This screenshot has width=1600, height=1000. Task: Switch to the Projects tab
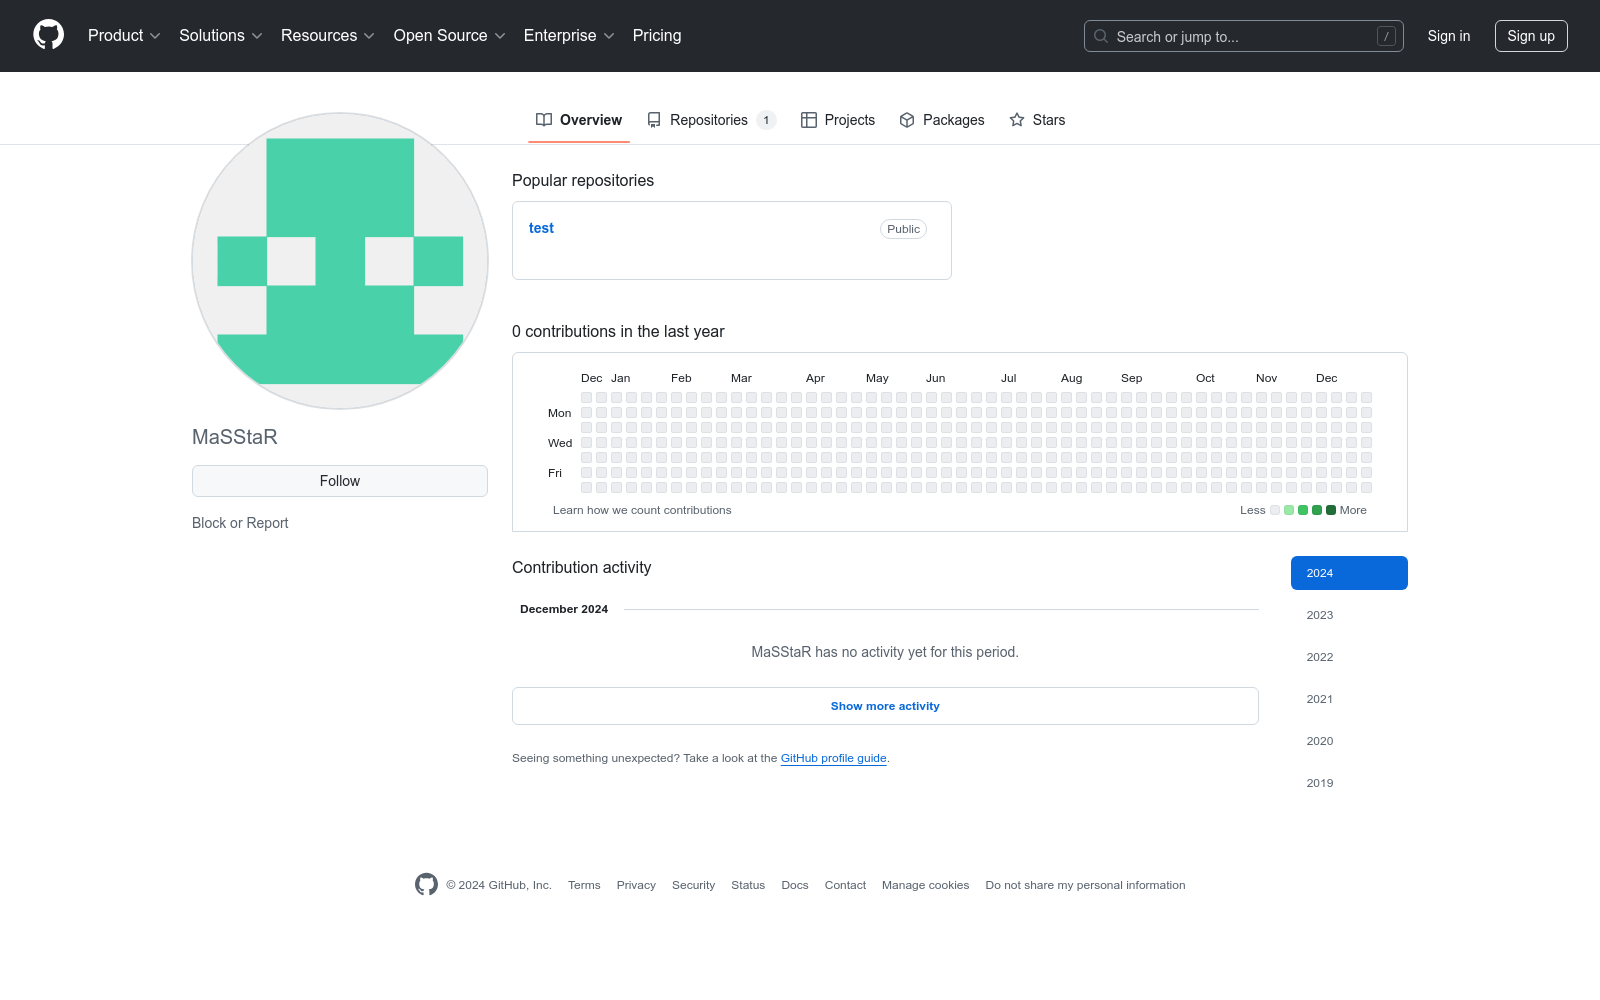coord(838,120)
